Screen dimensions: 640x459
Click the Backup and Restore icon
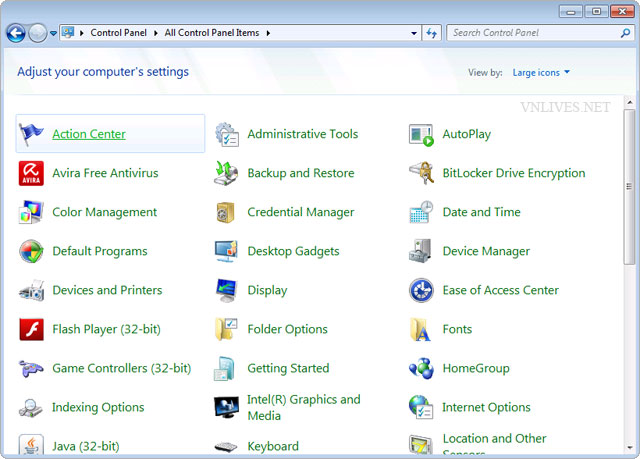[226, 173]
